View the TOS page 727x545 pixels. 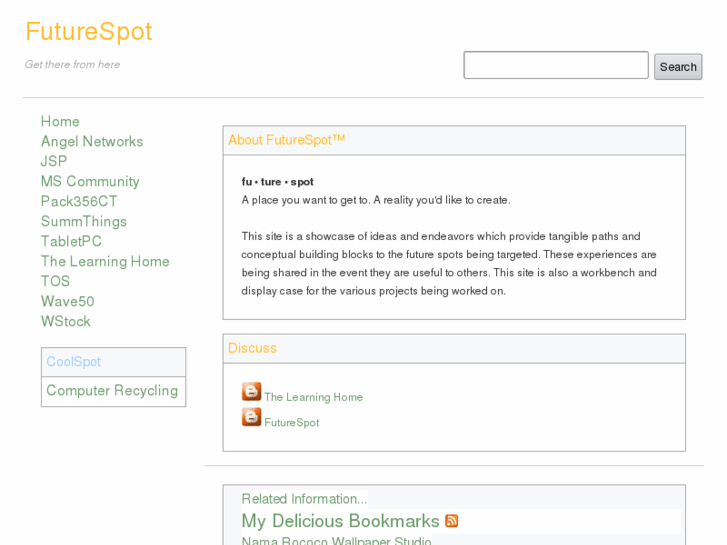(55, 281)
